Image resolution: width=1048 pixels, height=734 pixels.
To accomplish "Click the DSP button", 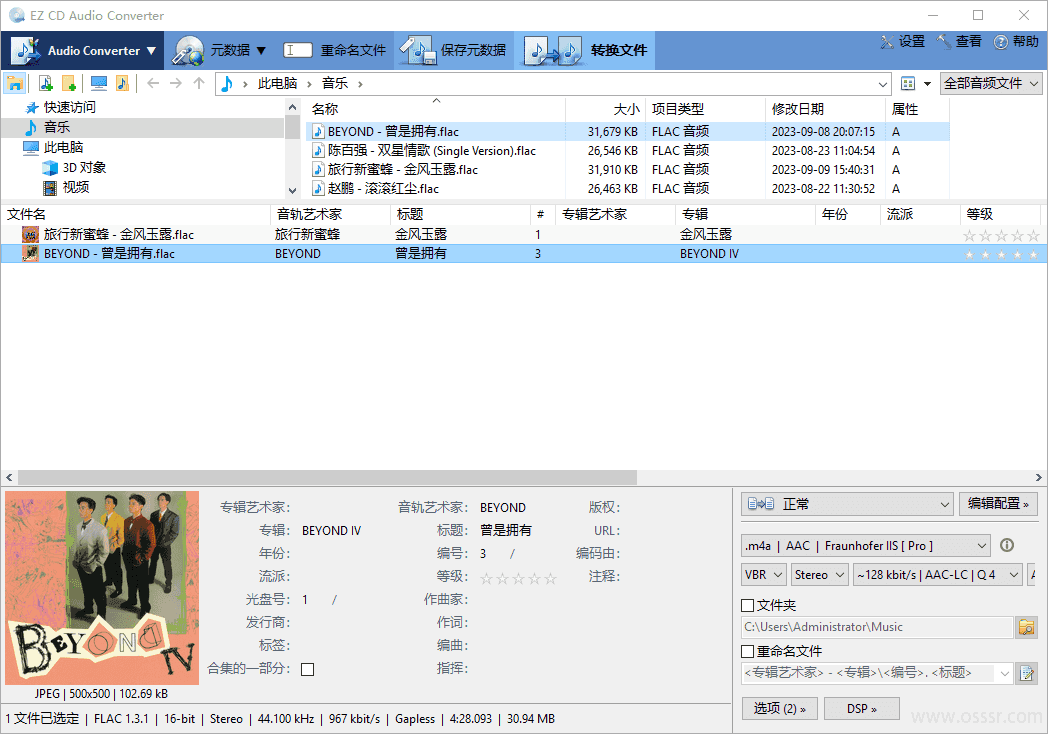I will click(x=862, y=709).
